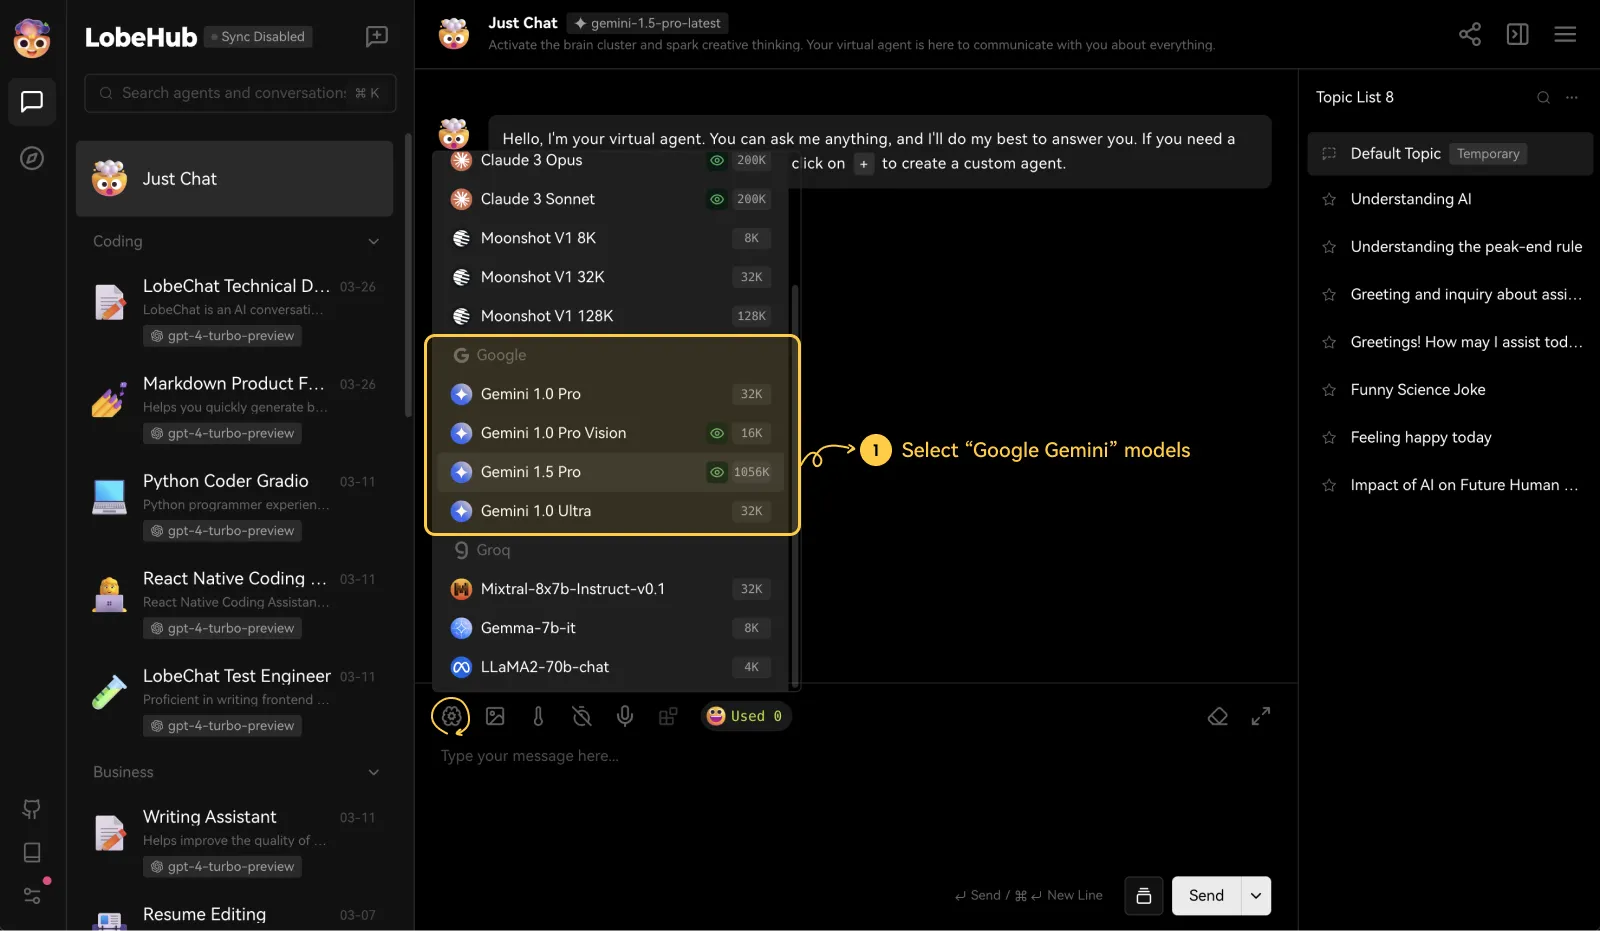This screenshot has height=931, width=1600.
Task: Collapse the Coding group
Action: pos(374,241)
